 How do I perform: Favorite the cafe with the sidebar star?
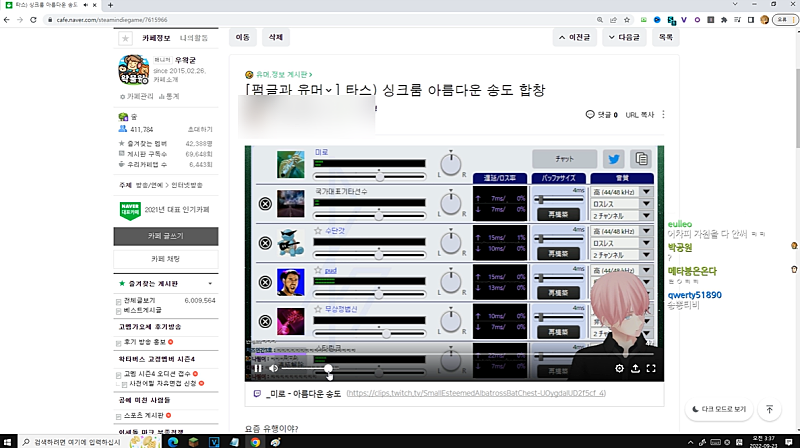click(x=125, y=38)
